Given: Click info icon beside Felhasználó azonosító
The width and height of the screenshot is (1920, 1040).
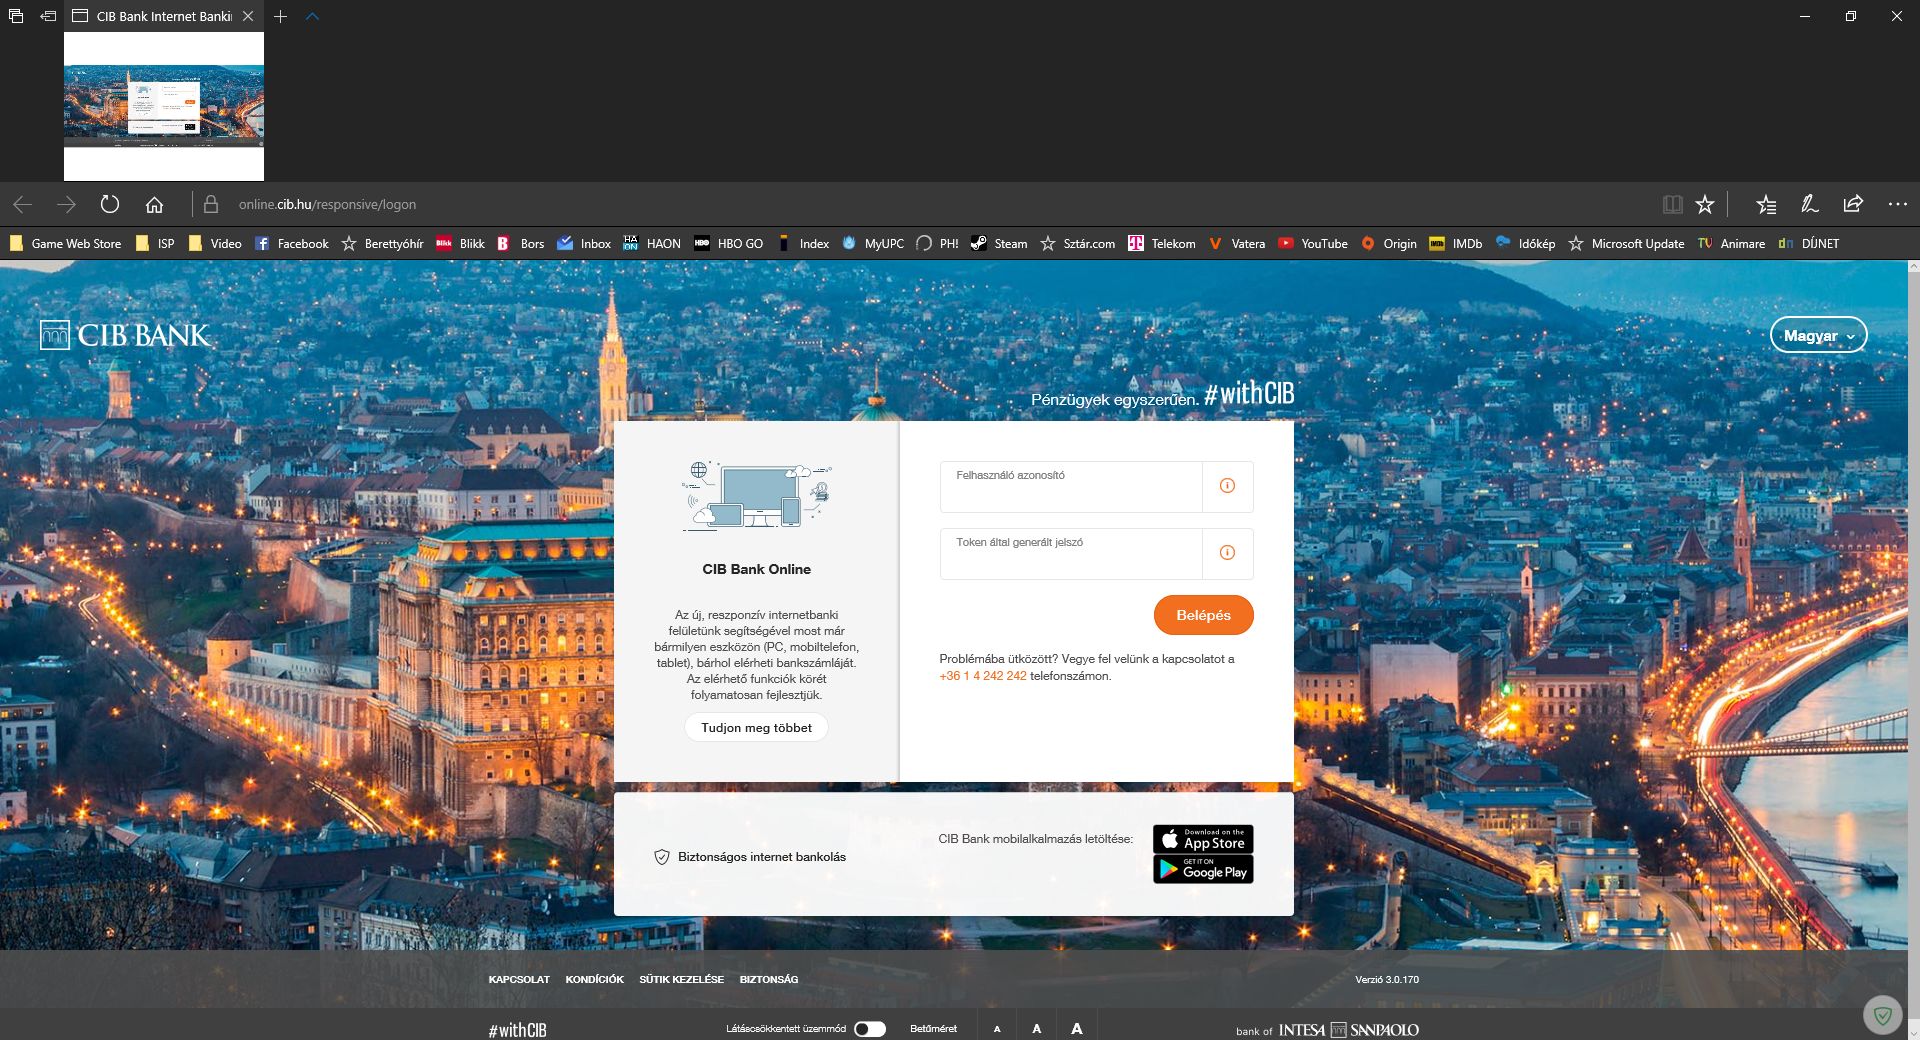Looking at the screenshot, I should 1227,486.
